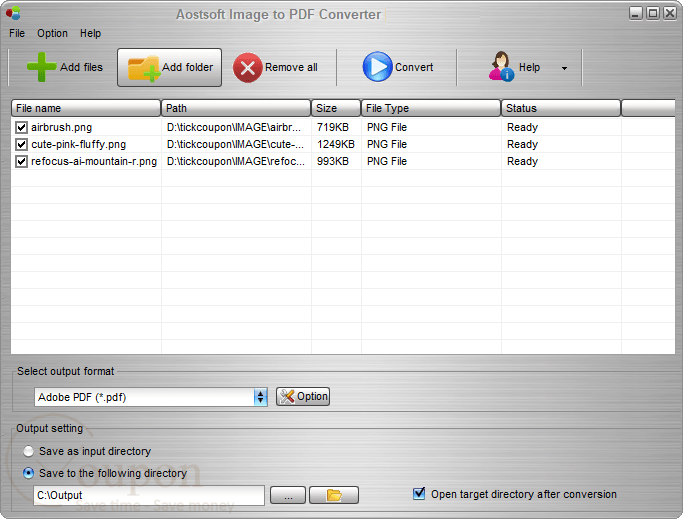This screenshot has height=519, width=683.
Task: Sort by File name column header
Action: click(86, 108)
